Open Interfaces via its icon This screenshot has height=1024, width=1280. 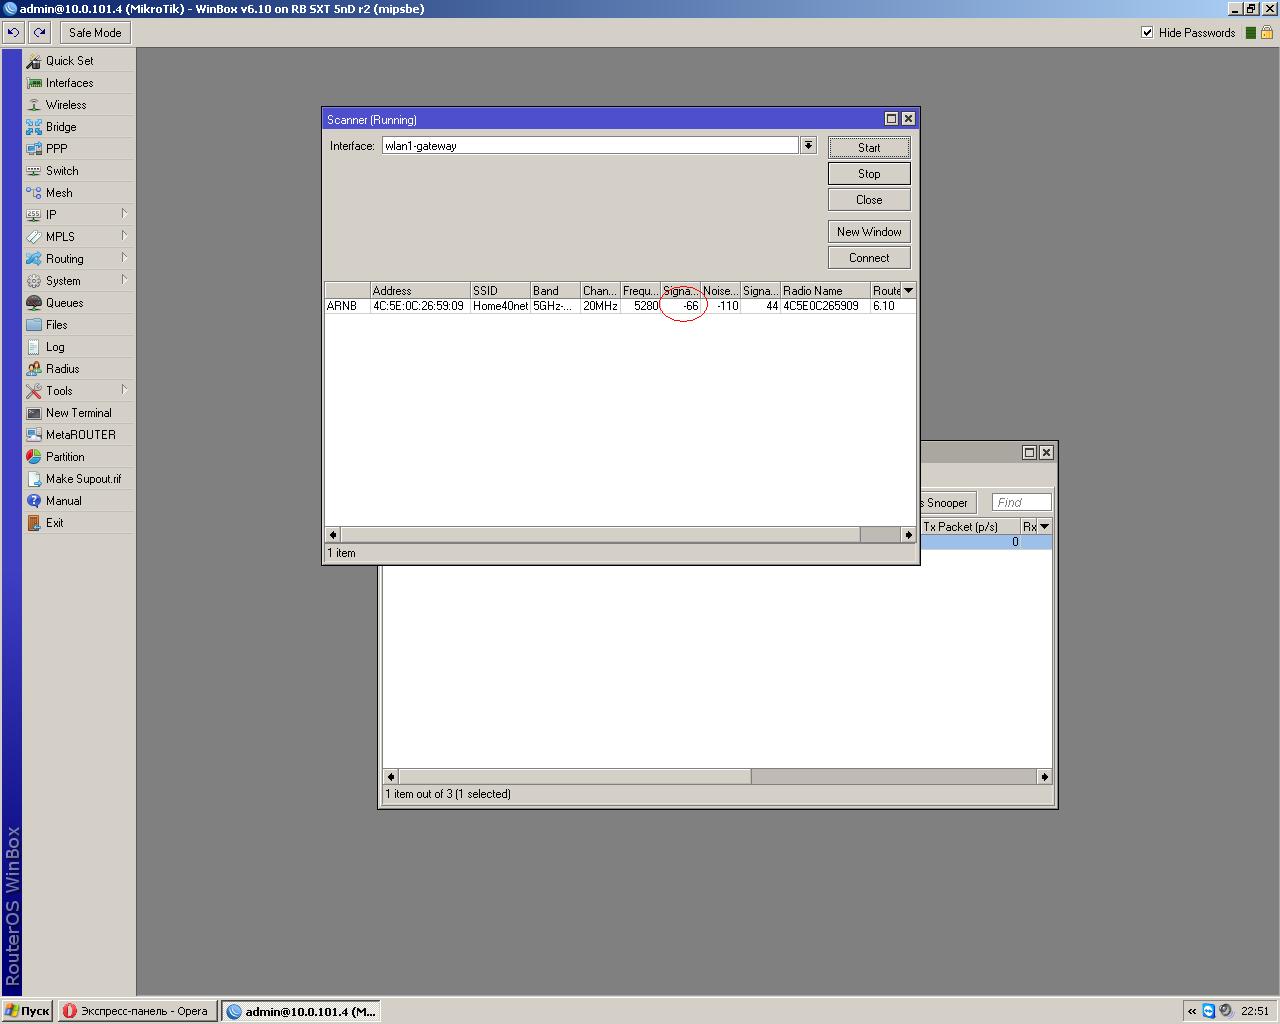point(34,83)
